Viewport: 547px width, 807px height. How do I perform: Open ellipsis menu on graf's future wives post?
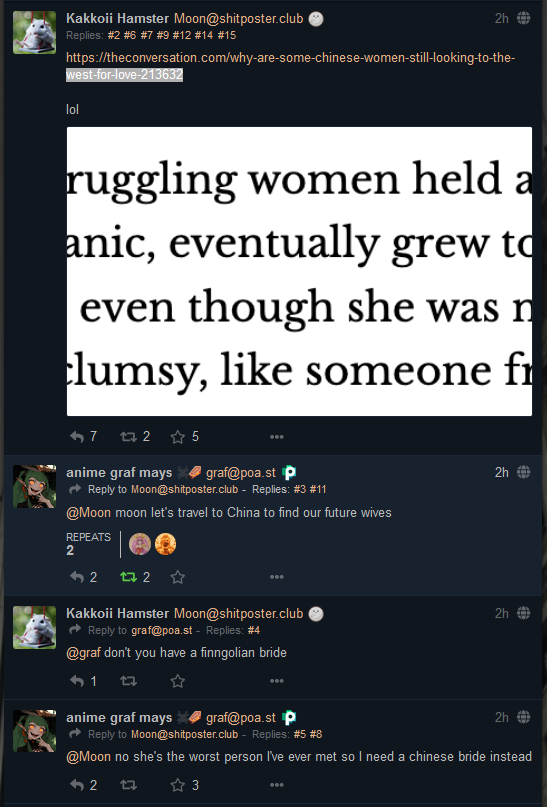pyautogui.click(x=277, y=577)
